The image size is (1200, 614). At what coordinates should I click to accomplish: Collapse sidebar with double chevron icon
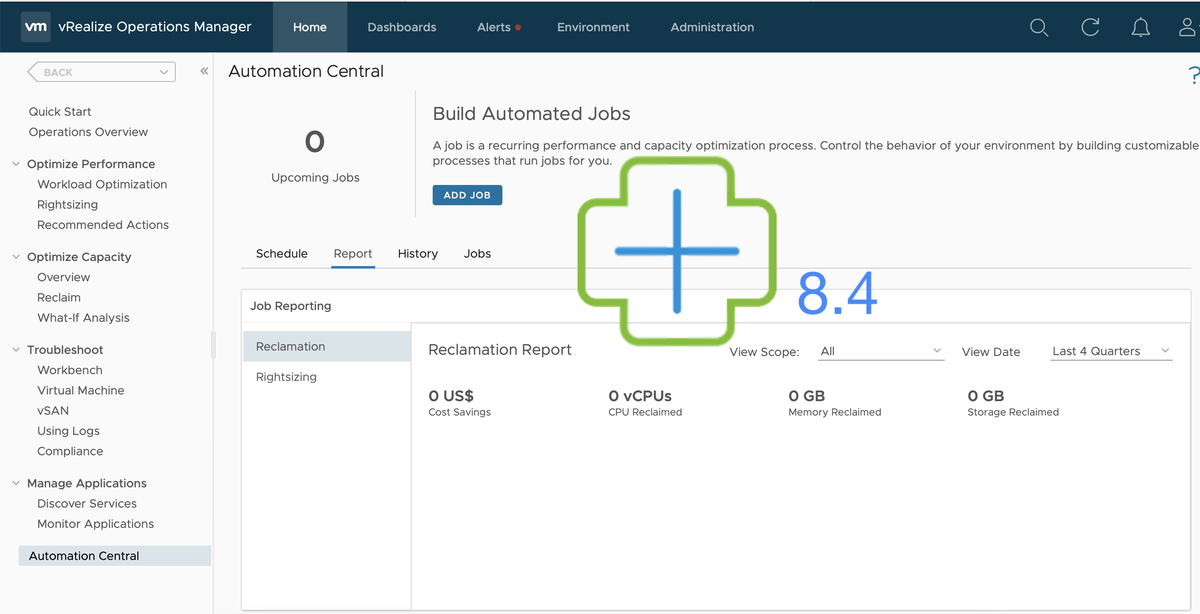click(204, 71)
